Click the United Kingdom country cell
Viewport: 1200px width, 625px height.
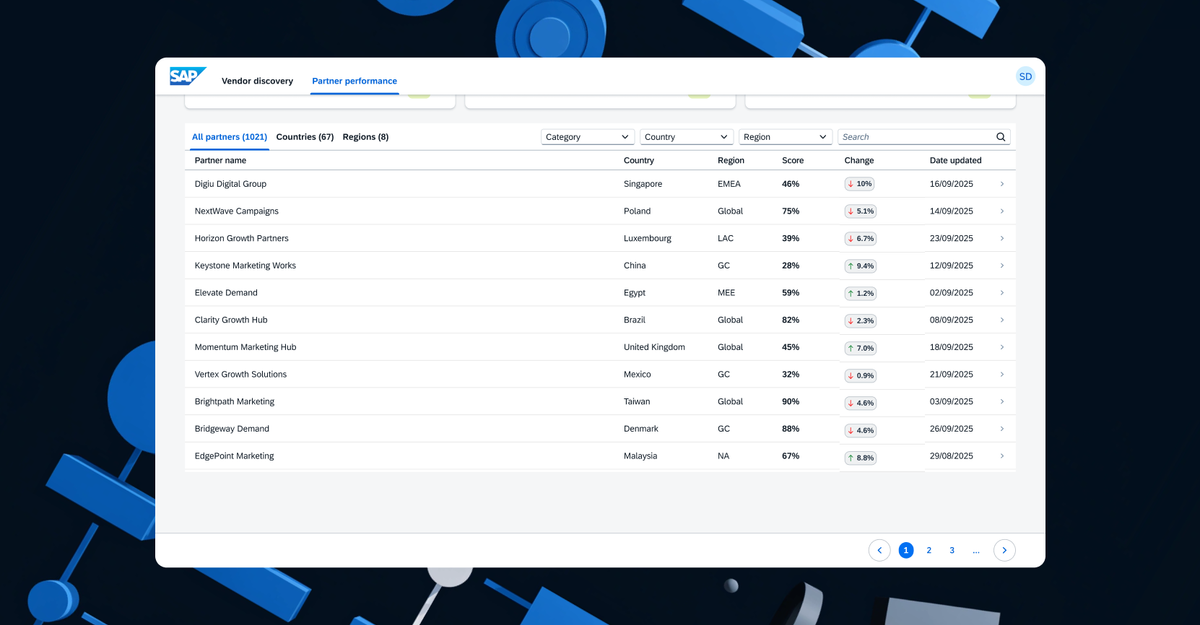[x=654, y=347]
